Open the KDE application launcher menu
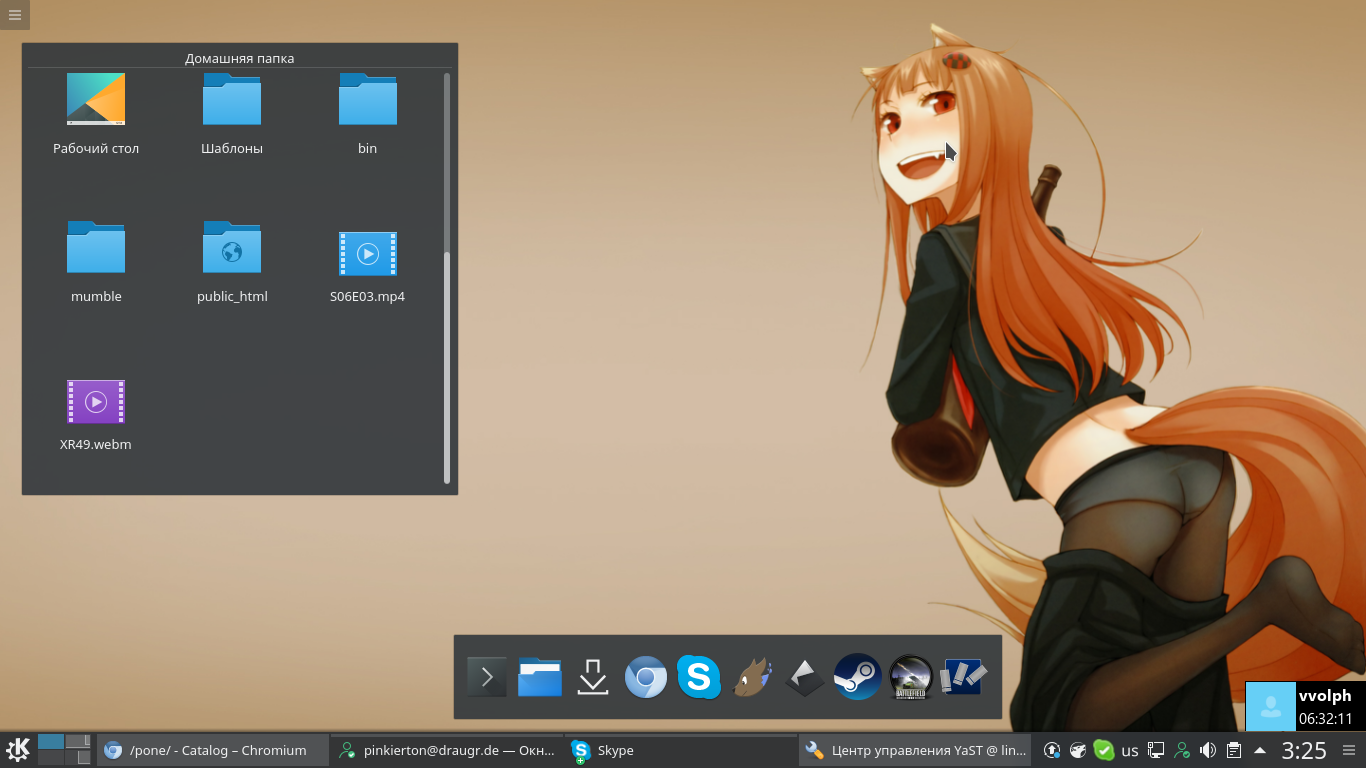The width and height of the screenshot is (1366, 768). point(18,750)
